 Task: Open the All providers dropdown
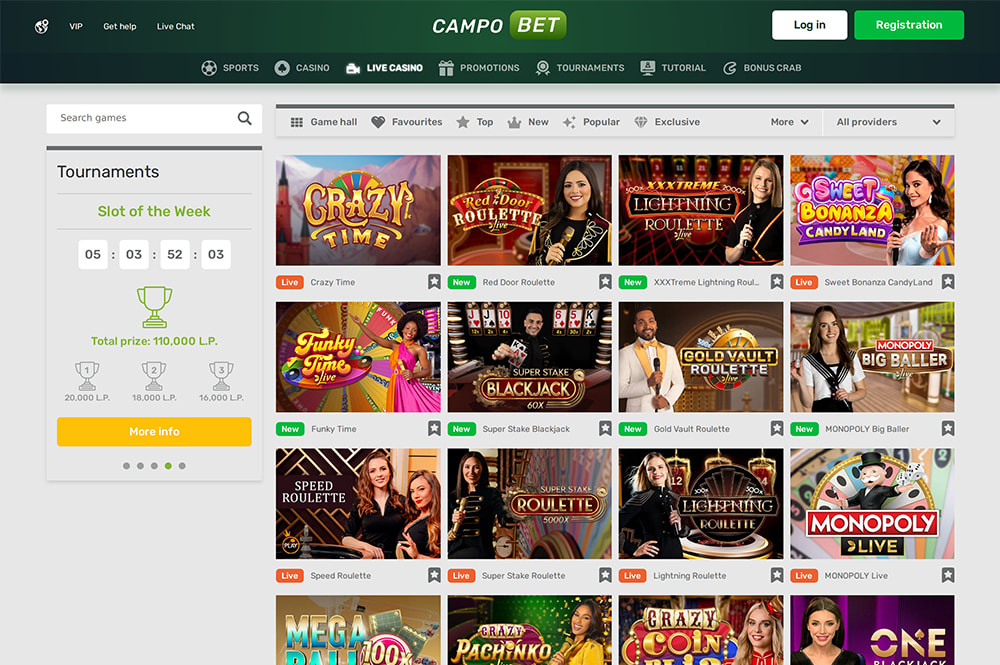tap(888, 122)
